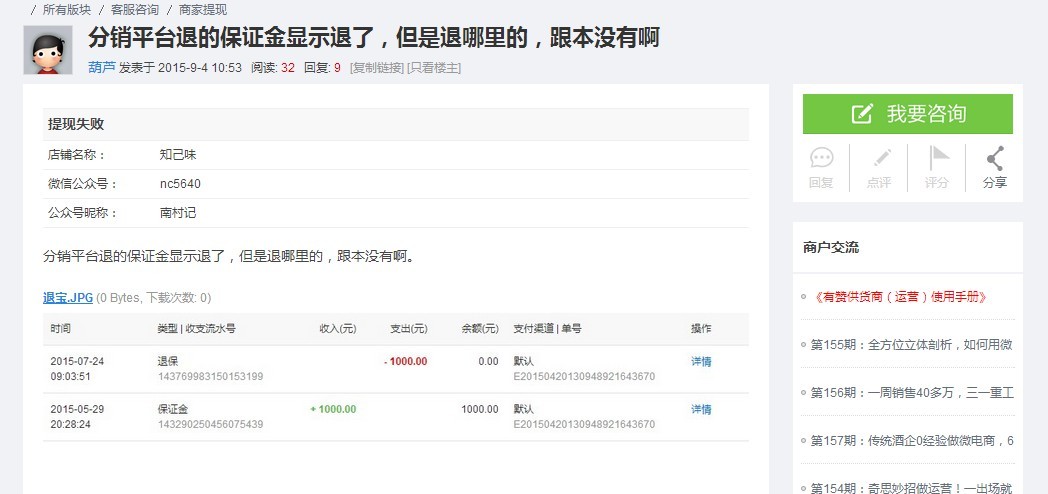The image size is (1048, 494).
Task: Download the 退宝.JPG attachment
Action: click(68, 298)
